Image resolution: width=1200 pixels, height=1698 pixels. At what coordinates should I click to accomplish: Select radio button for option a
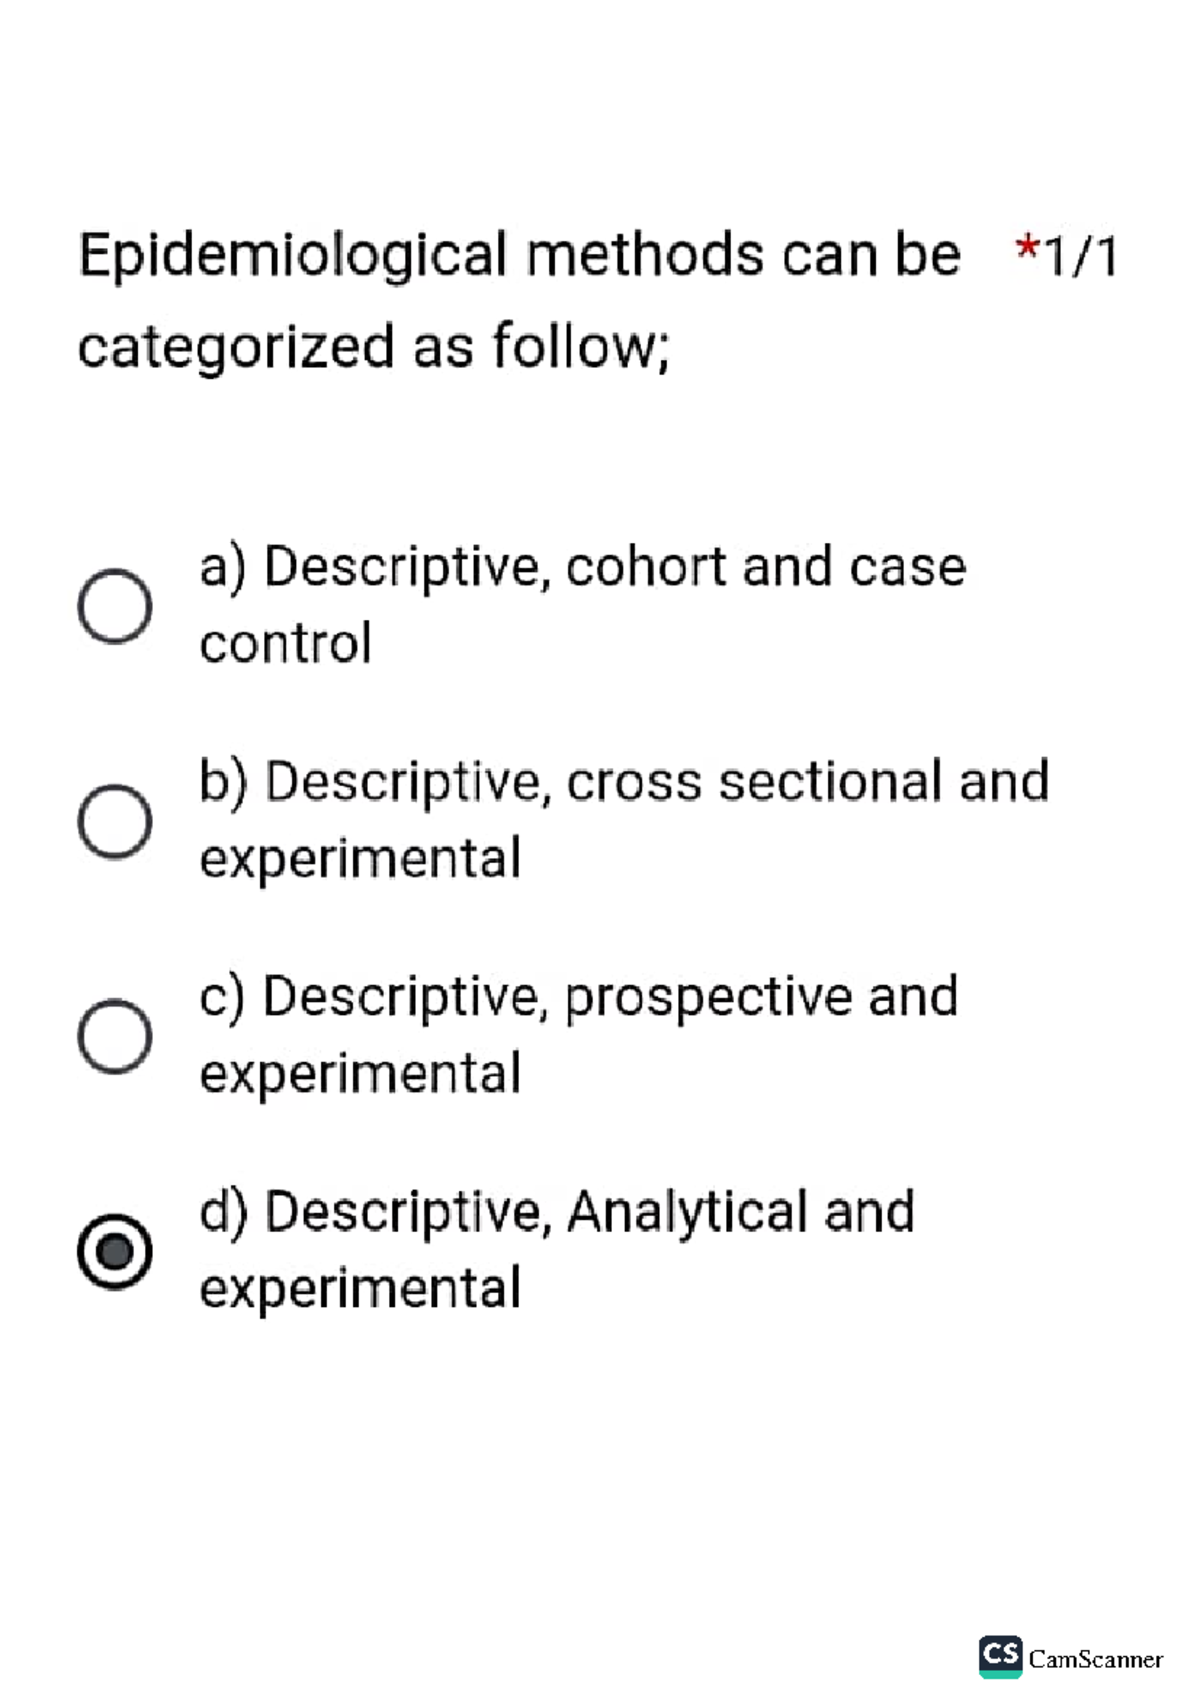click(x=115, y=606)
